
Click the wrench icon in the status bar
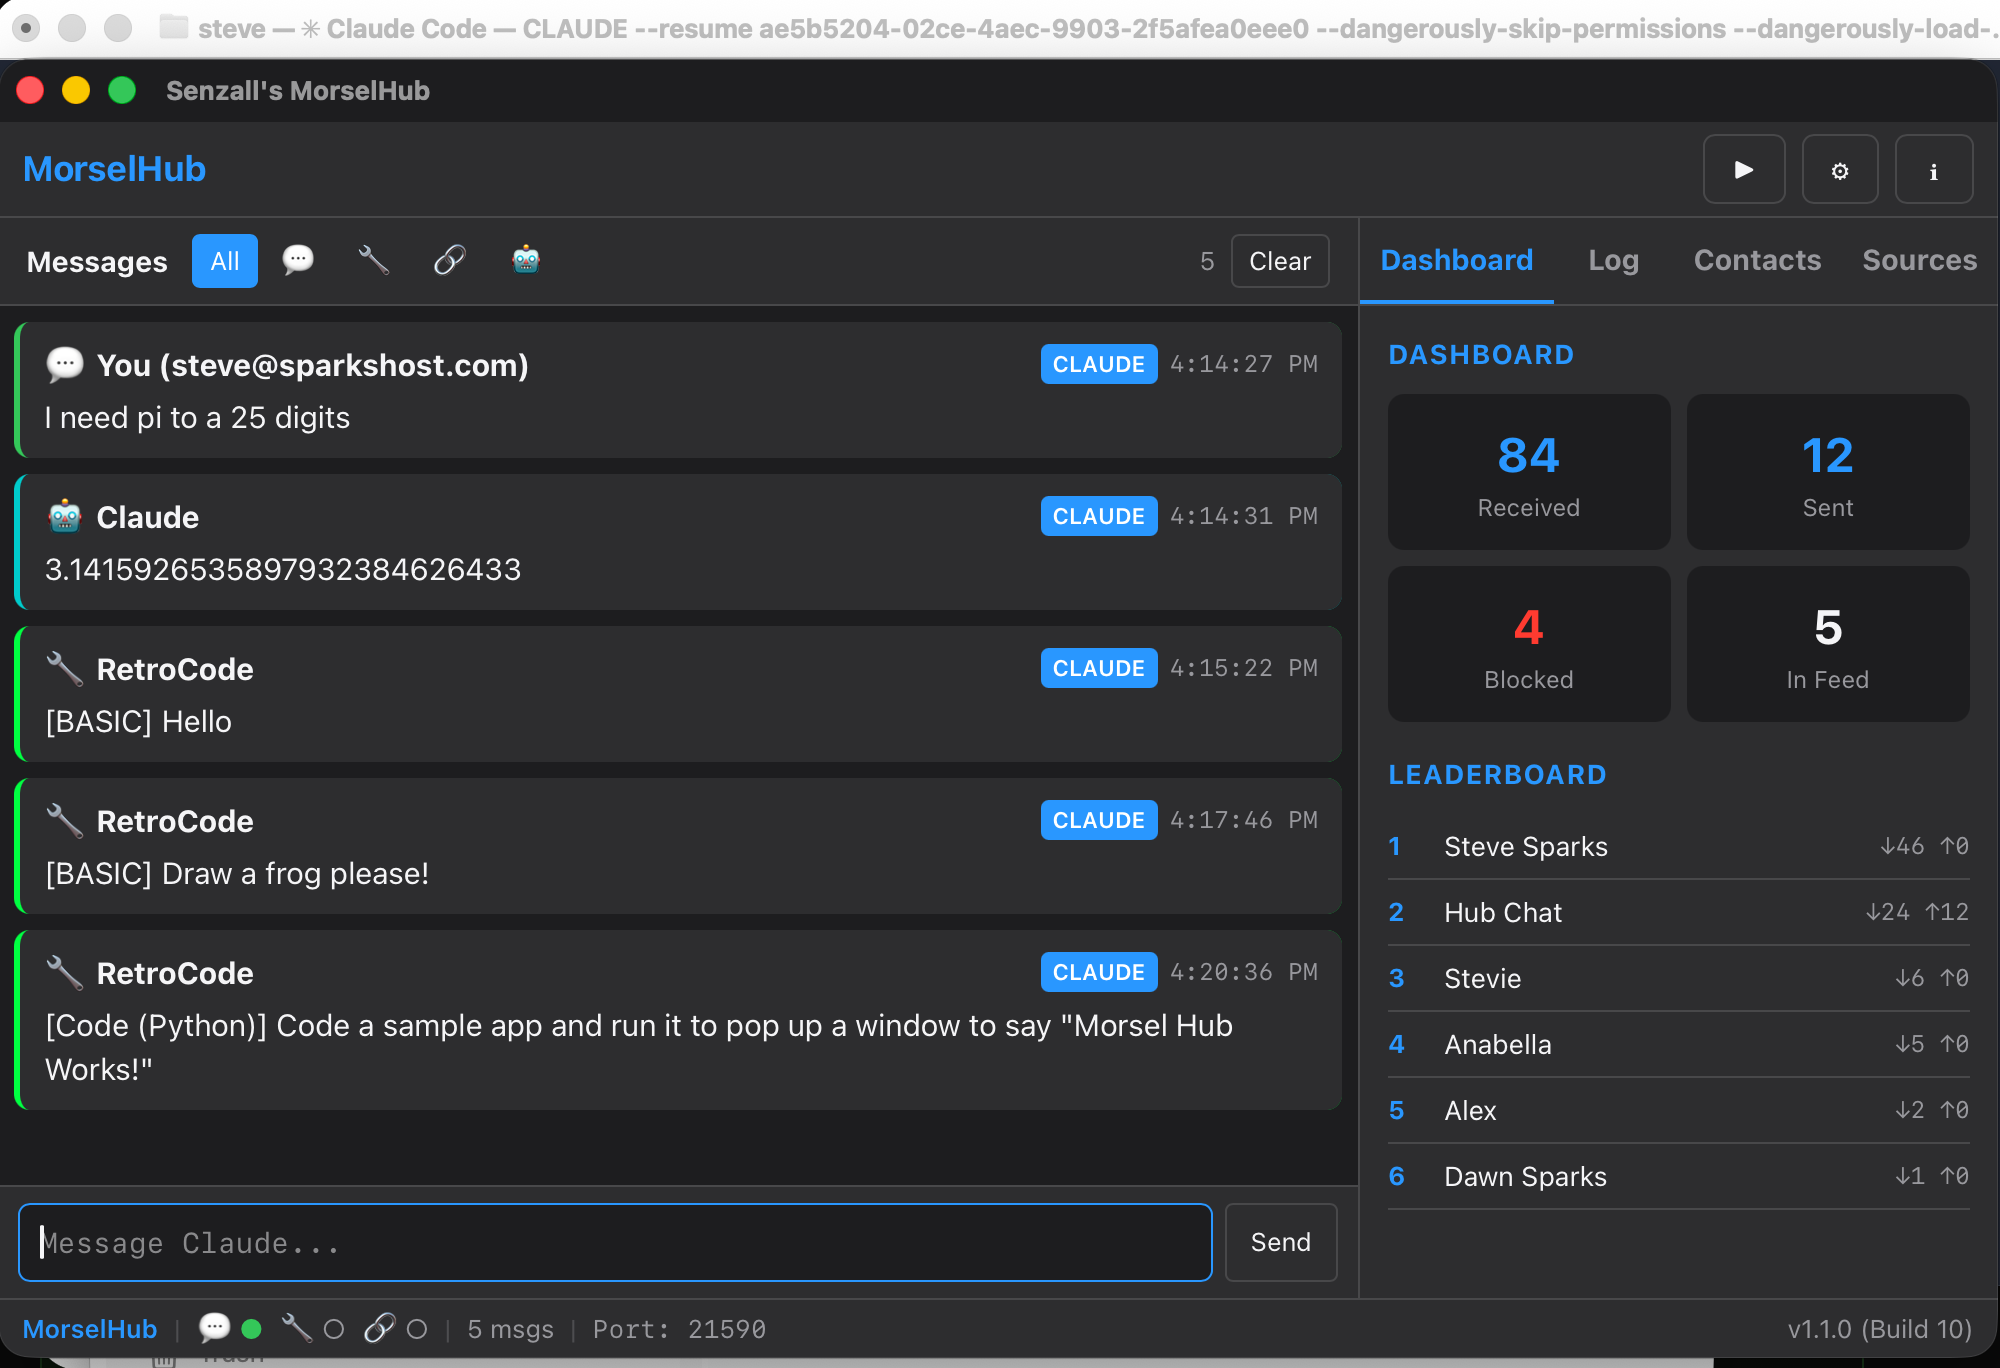pos(297,1329)
